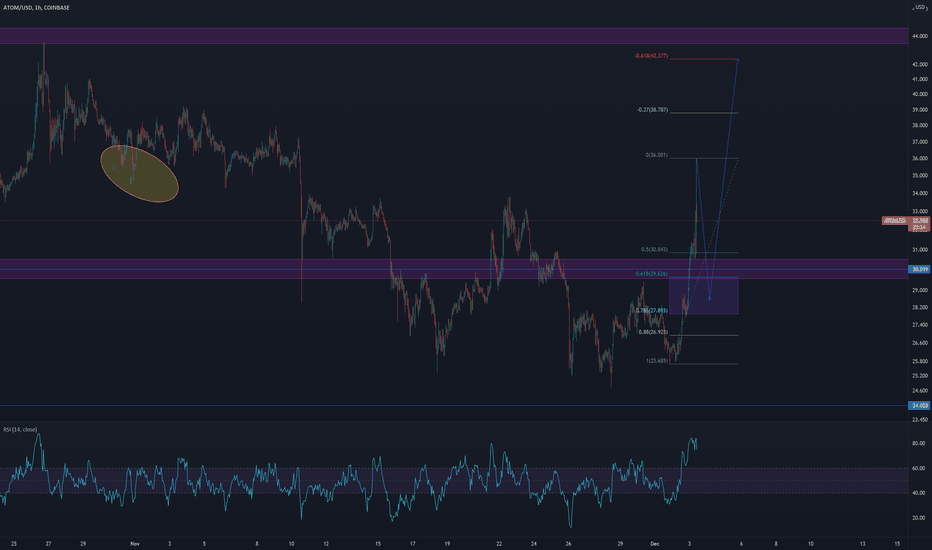
Task: Click the 0.618(29.626) fib level label
Action: tap(651, 274)
